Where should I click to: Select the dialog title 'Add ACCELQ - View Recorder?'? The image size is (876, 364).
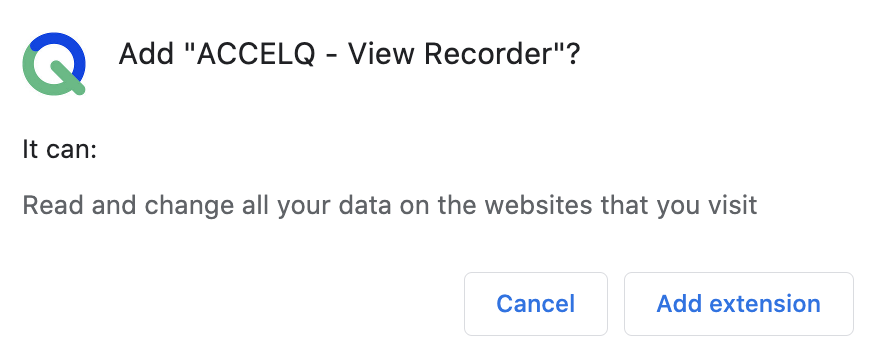coord(349,55)
